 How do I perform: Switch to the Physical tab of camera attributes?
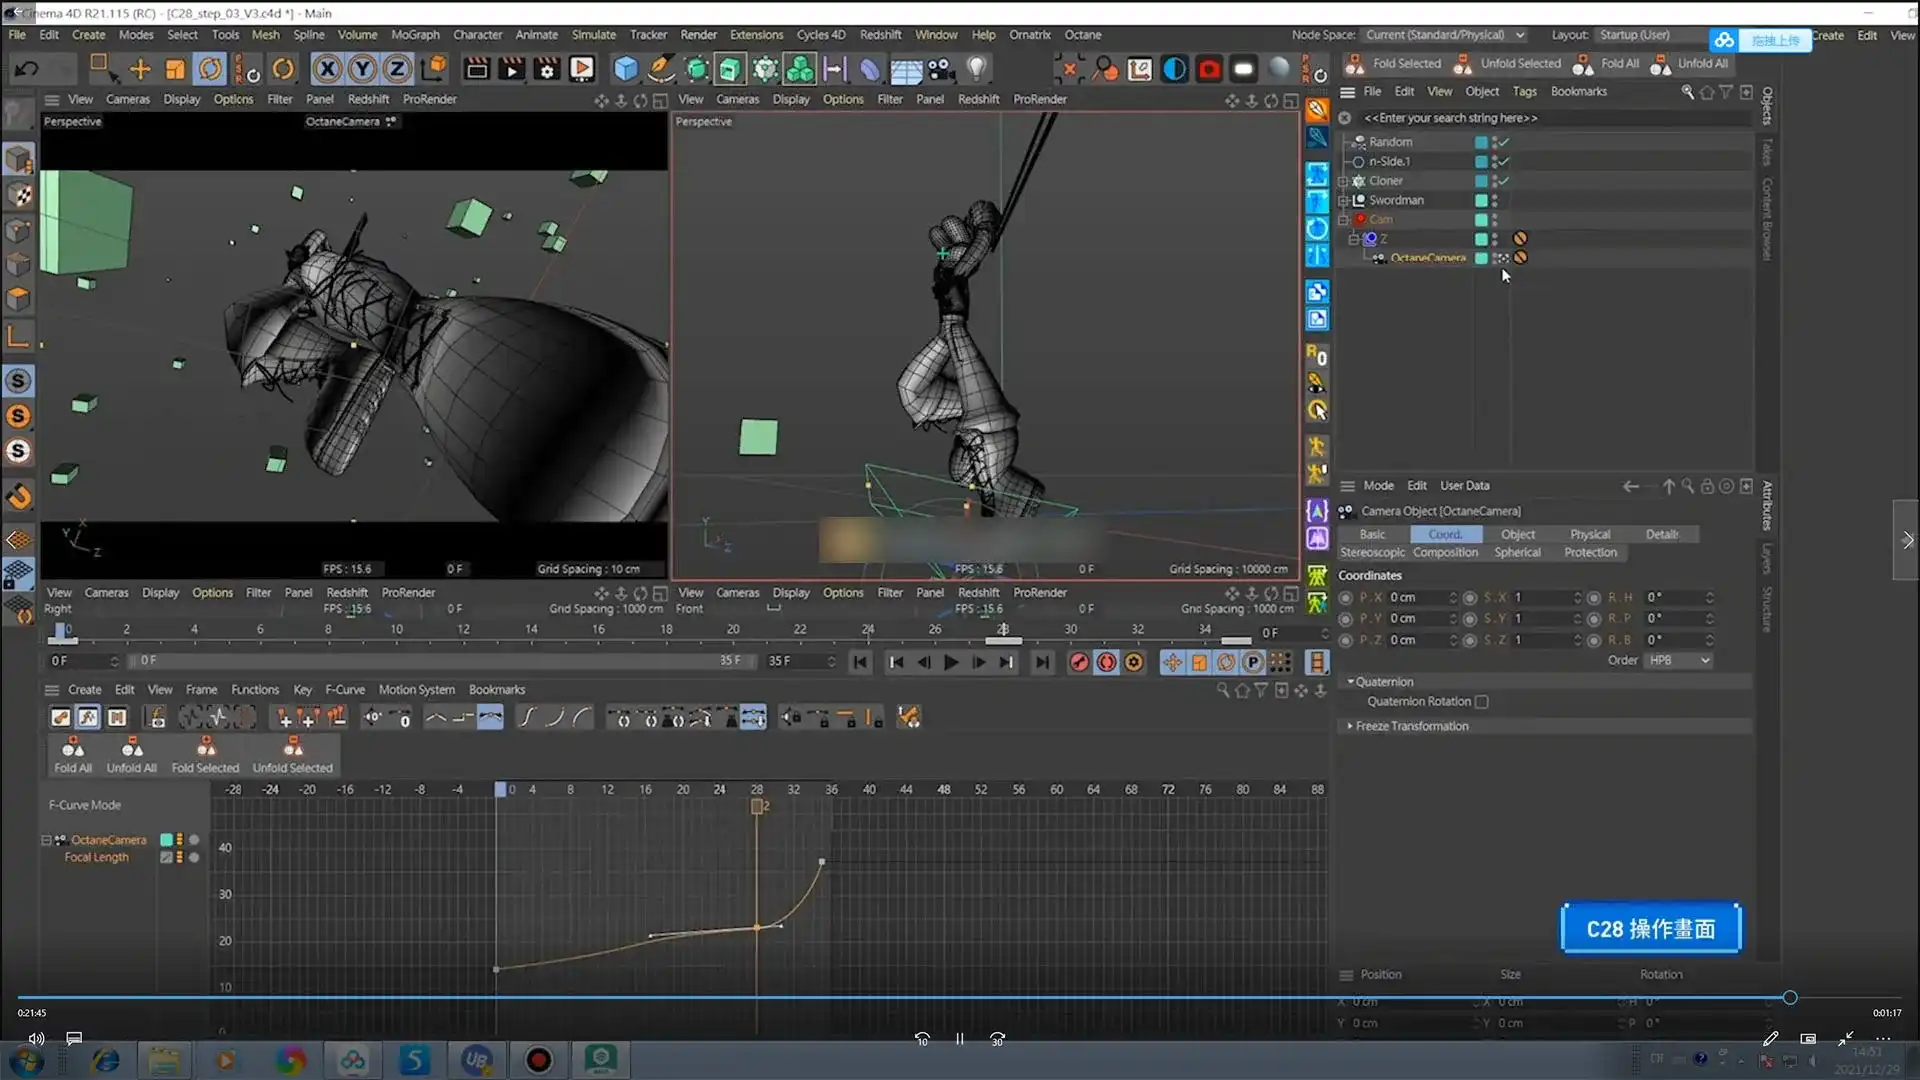(1589, 534)
